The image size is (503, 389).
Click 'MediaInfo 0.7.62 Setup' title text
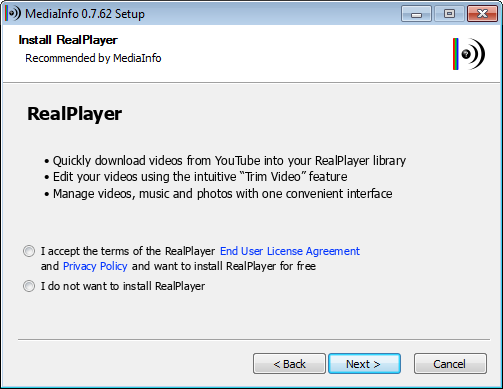point(85,14)
